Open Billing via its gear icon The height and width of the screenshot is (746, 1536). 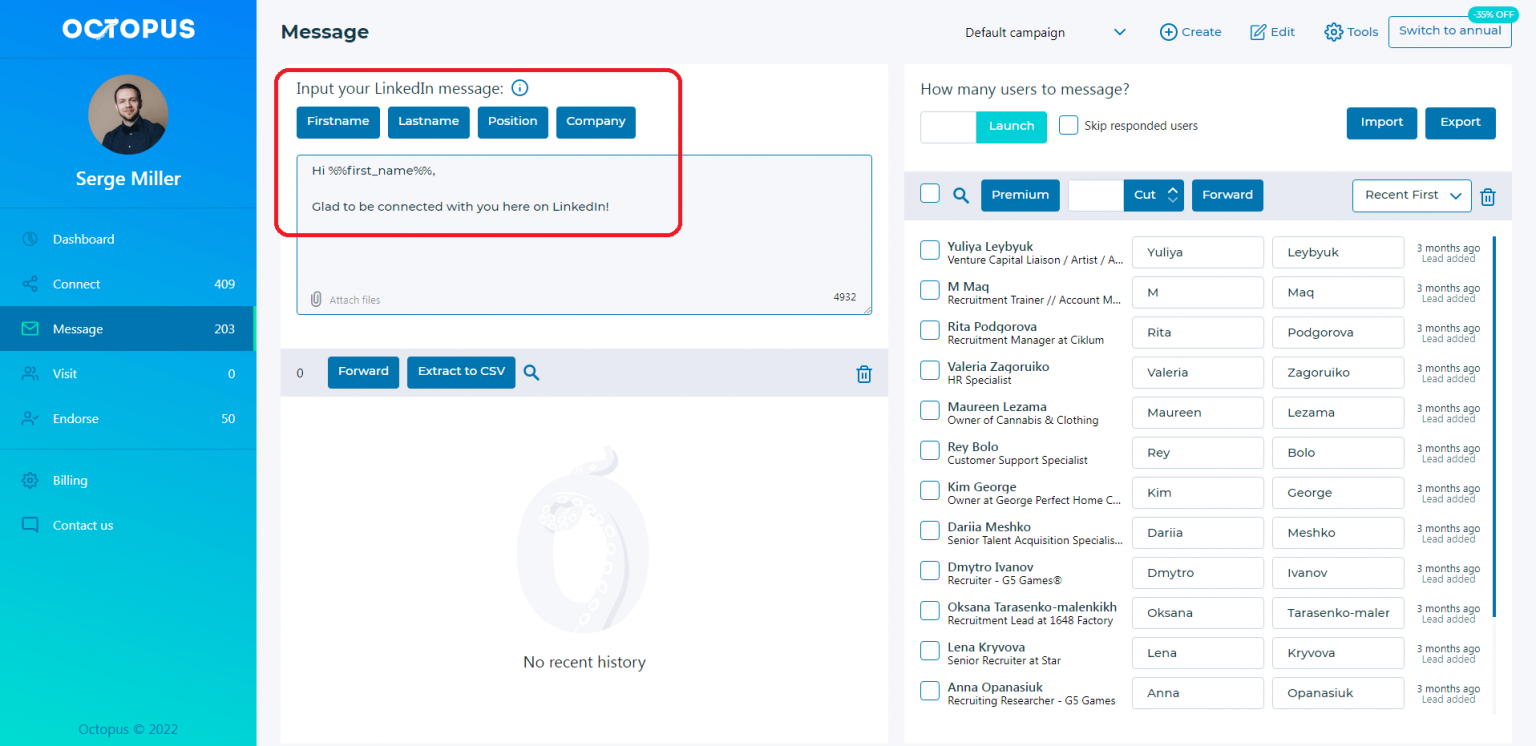(31, 480)
